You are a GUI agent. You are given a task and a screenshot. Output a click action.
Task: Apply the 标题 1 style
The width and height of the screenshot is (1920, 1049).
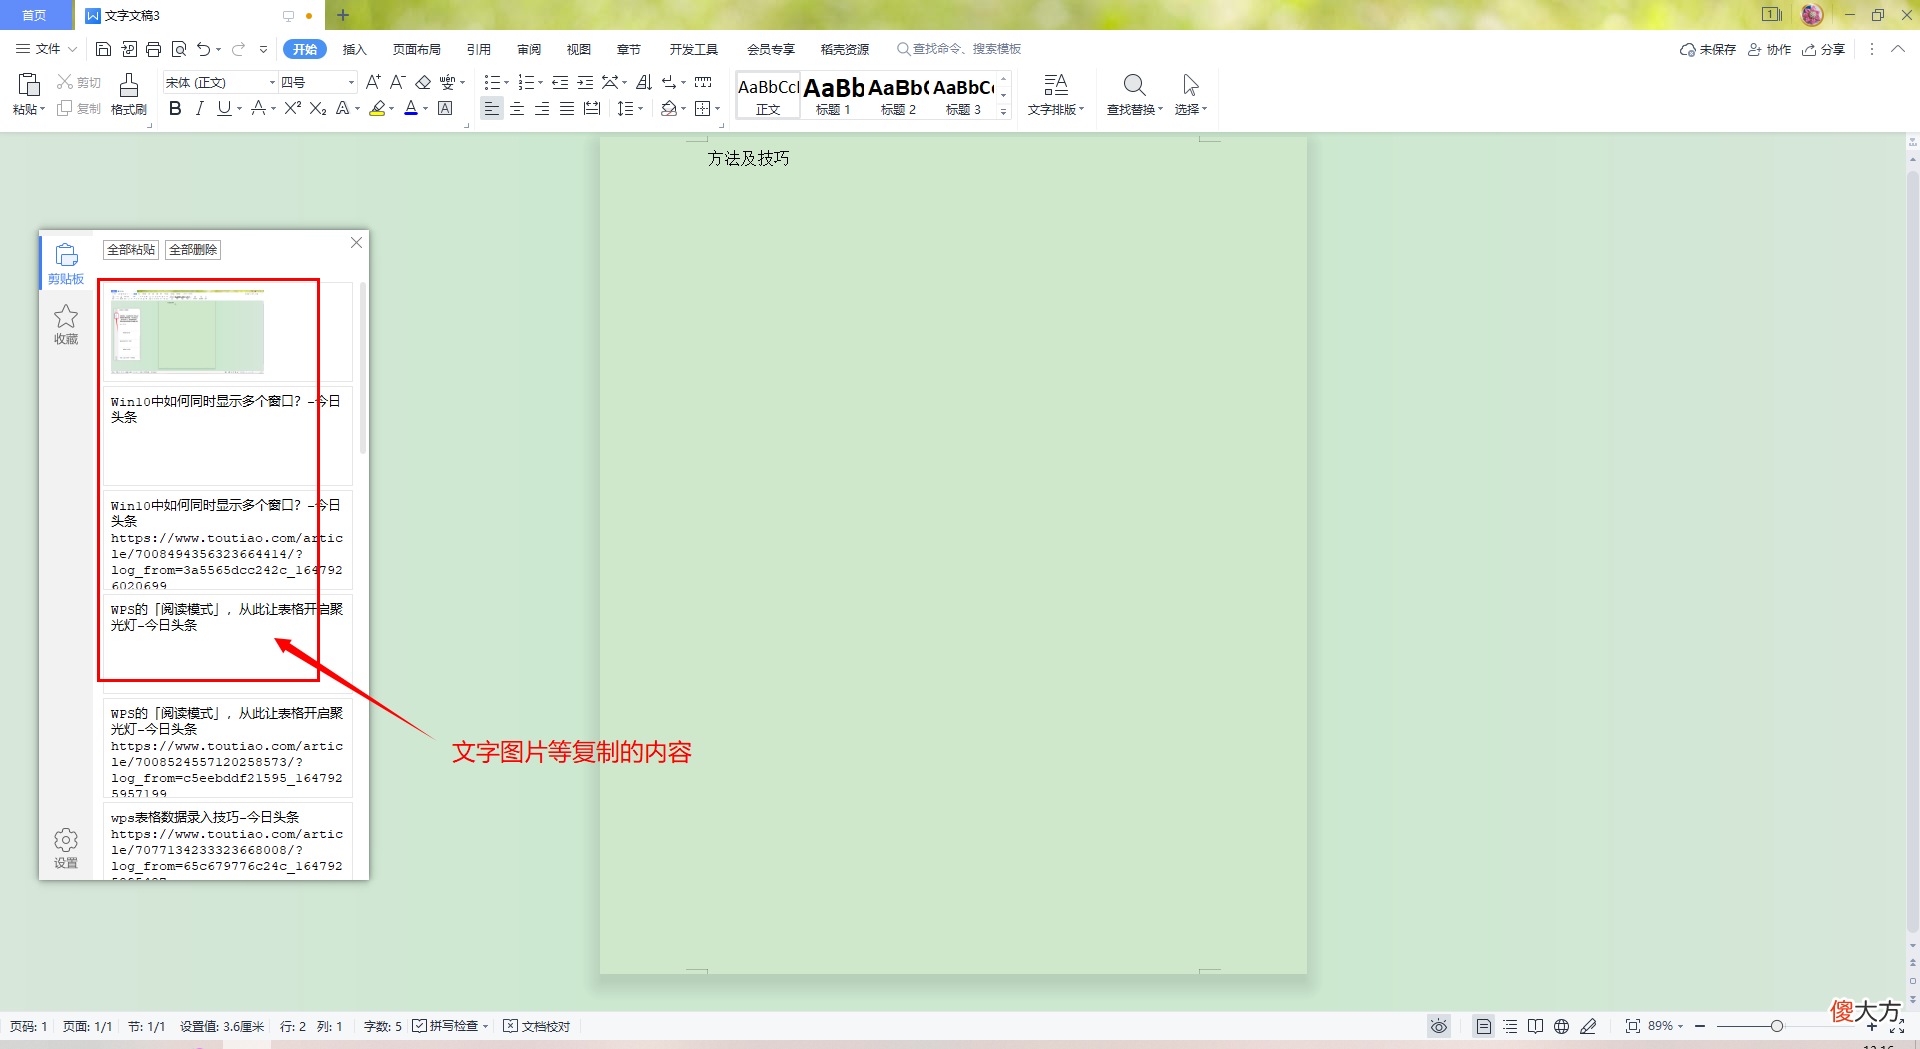834,96
